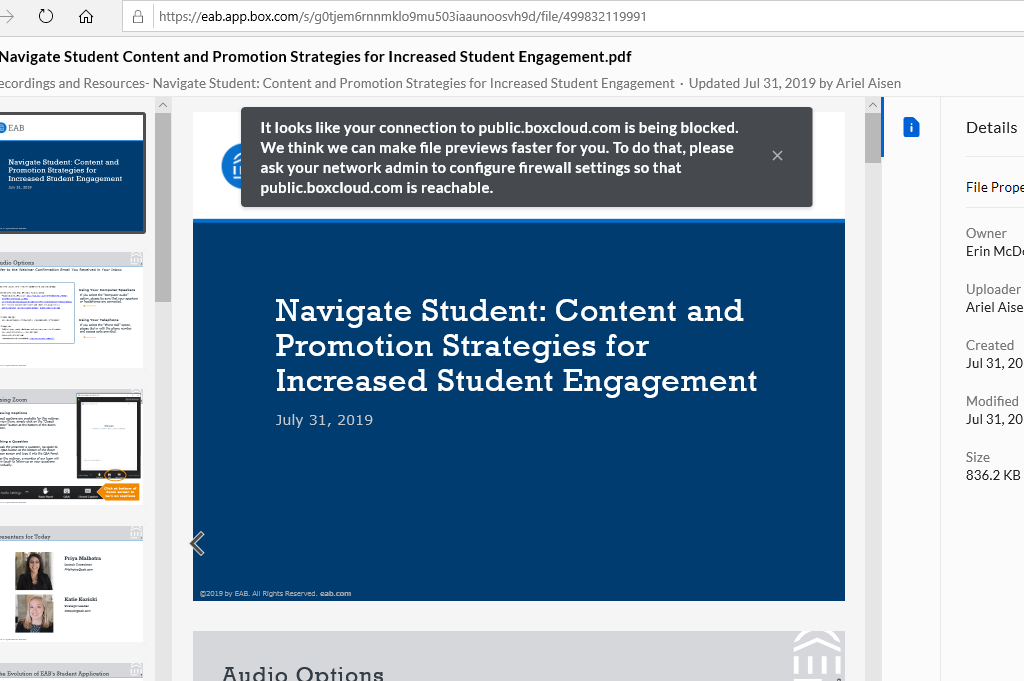Viewport: 1024px width, 681px height.
Task: Click the Updated Jul 31, 2019 by Ariel Aisen text
Action: (x=795, y=84)
